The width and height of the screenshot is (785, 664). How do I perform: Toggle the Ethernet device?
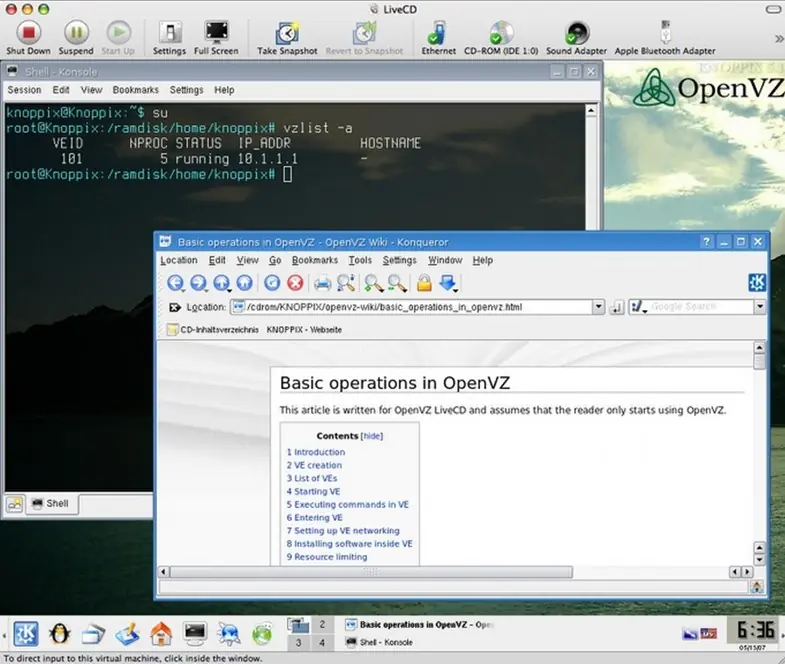(439, 38)
